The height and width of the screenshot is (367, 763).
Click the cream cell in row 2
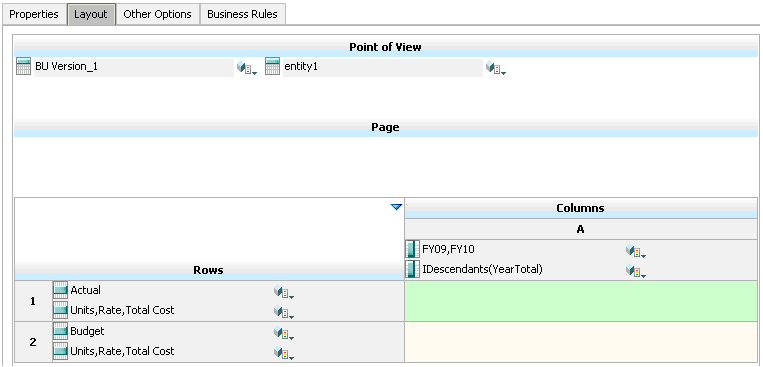581,342
